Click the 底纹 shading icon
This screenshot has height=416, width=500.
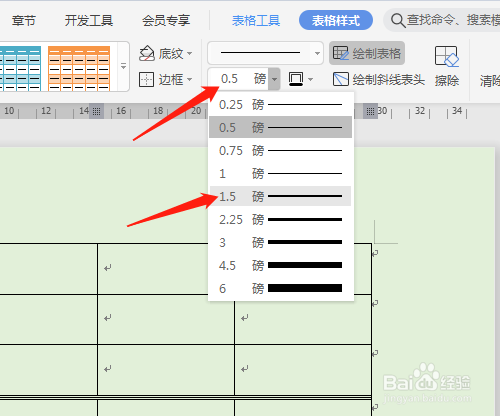coord(147,53)
